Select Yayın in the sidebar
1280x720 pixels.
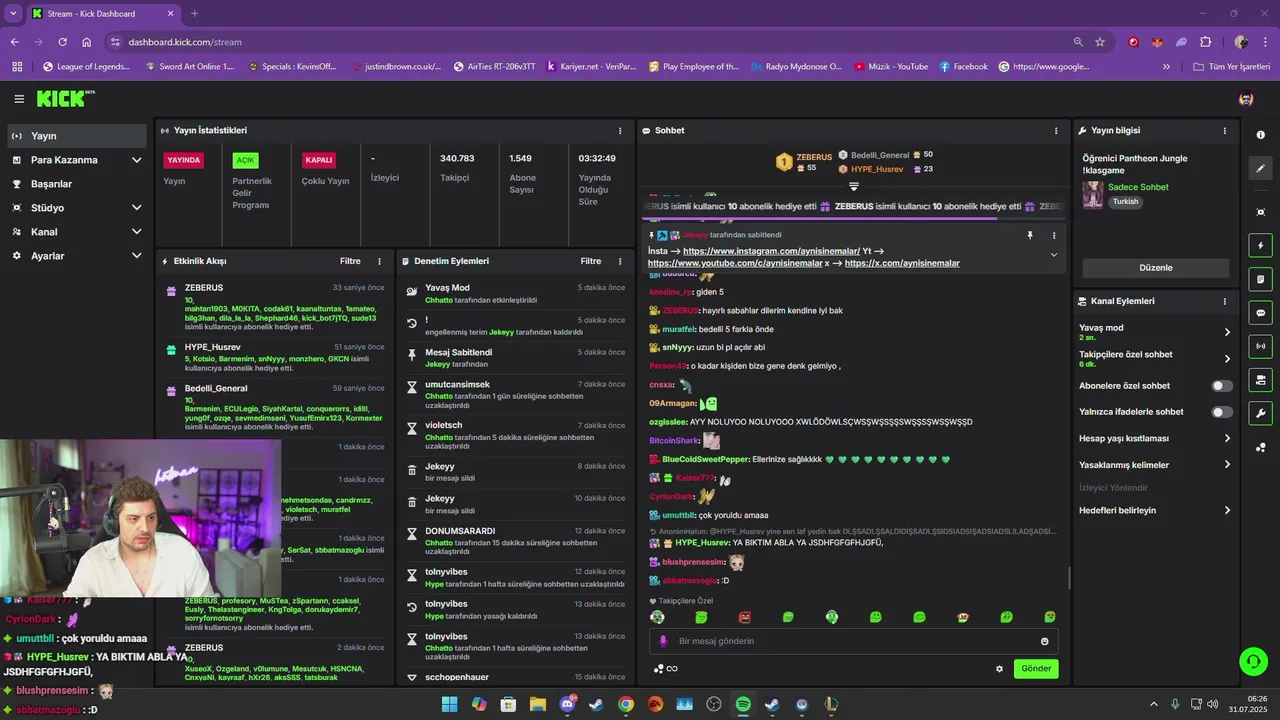coord(76,136)
